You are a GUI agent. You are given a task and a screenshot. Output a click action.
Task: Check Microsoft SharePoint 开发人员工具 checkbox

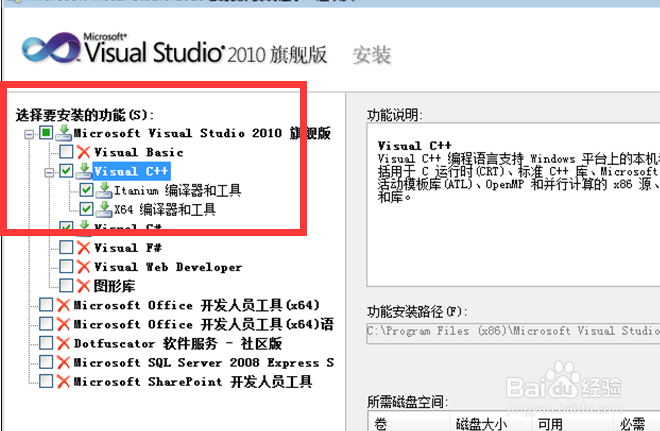point(46,381)
